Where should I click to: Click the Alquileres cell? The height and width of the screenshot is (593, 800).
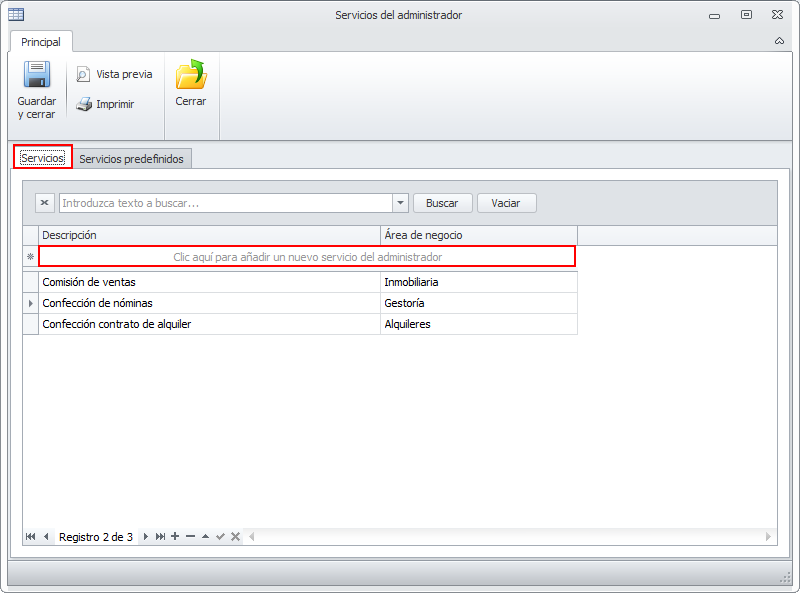[479, 324]
